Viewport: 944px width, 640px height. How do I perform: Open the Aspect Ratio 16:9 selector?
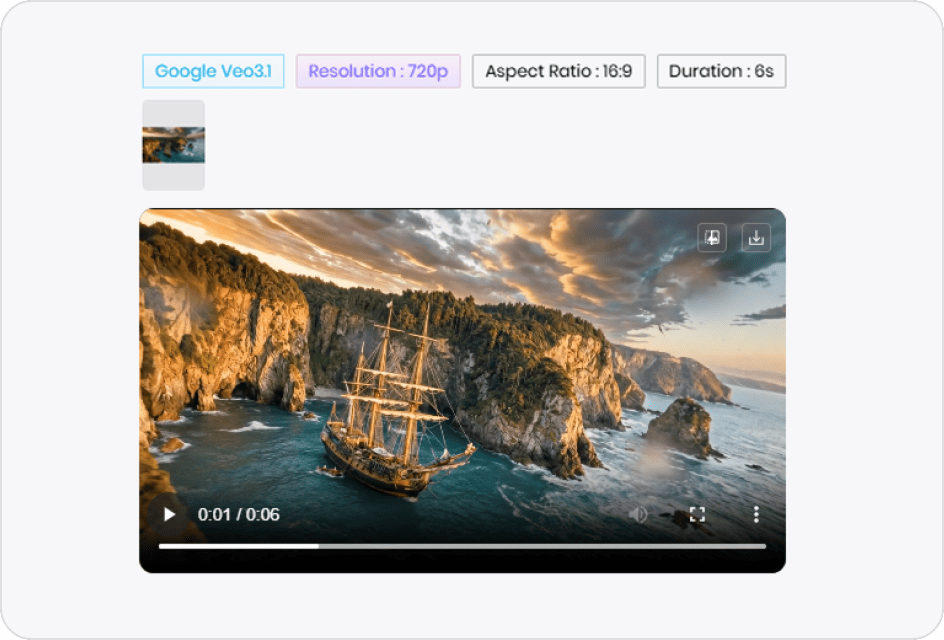click(558, 71)
